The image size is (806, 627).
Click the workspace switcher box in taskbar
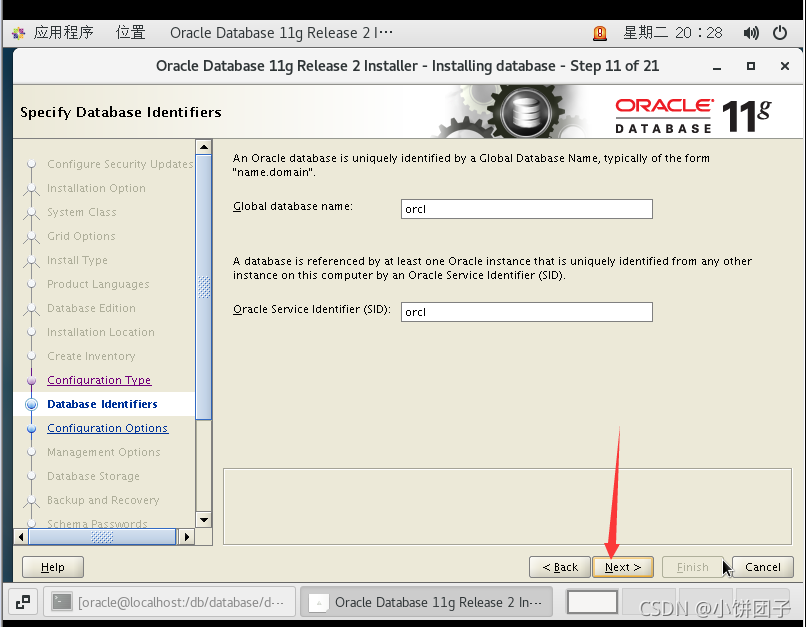point(592,602)
